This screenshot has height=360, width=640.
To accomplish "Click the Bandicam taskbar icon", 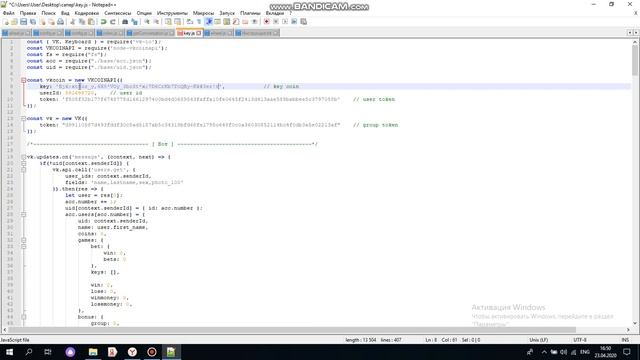I will pos(152,352).
